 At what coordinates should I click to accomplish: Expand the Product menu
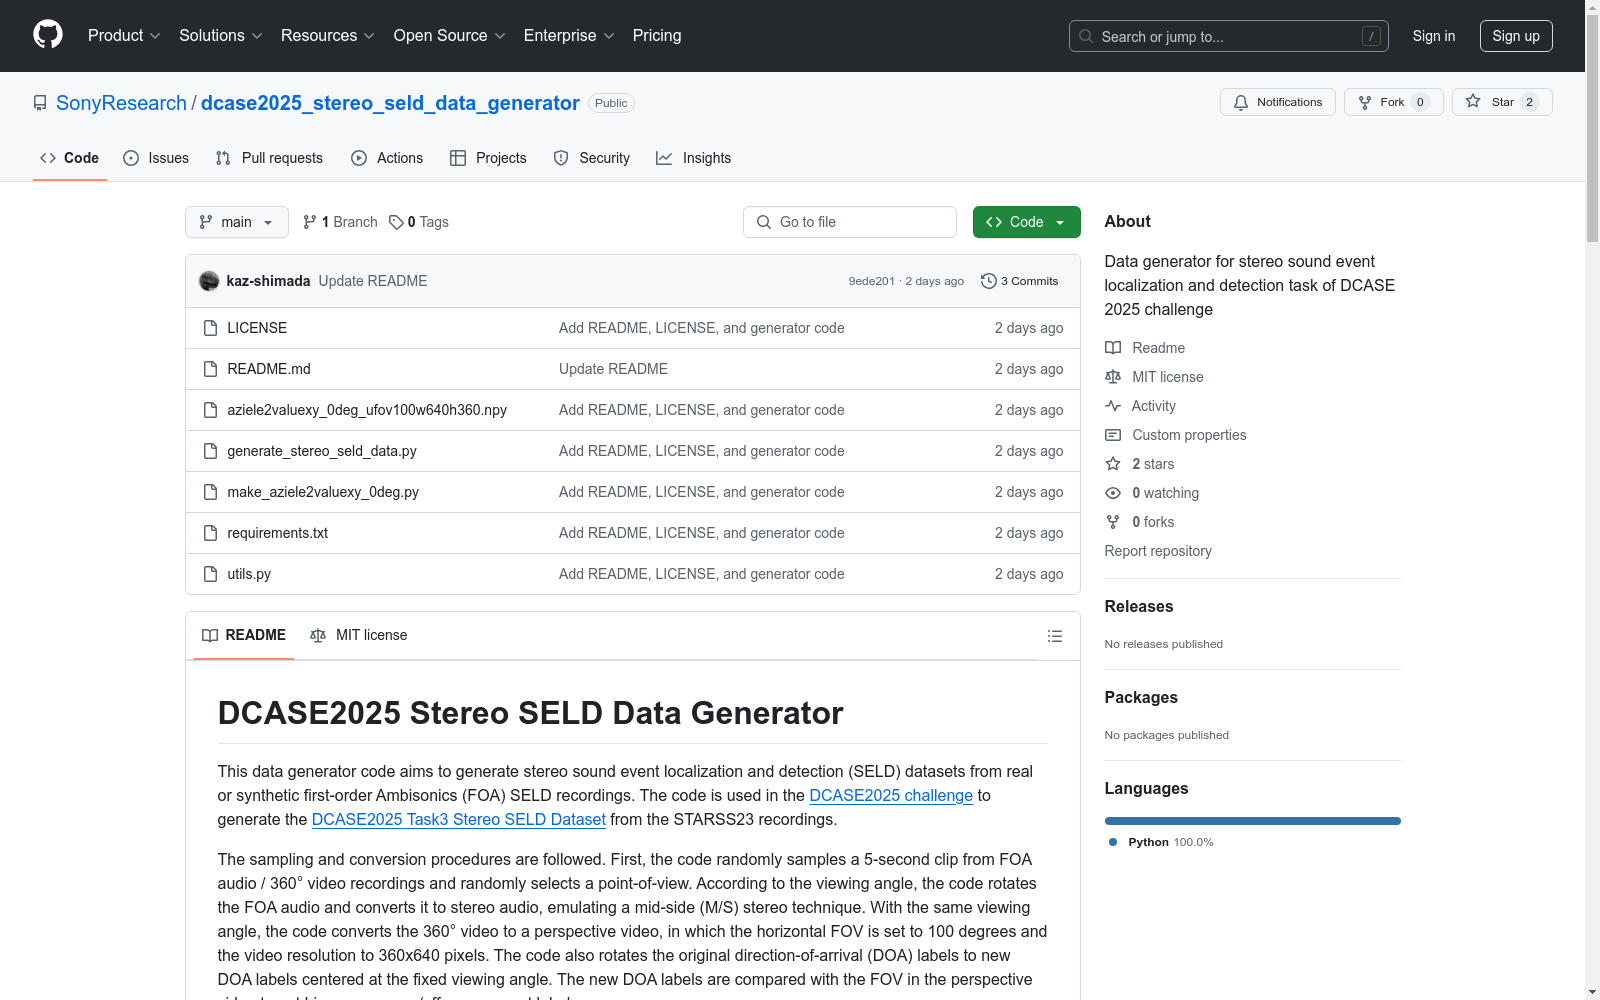124,36
